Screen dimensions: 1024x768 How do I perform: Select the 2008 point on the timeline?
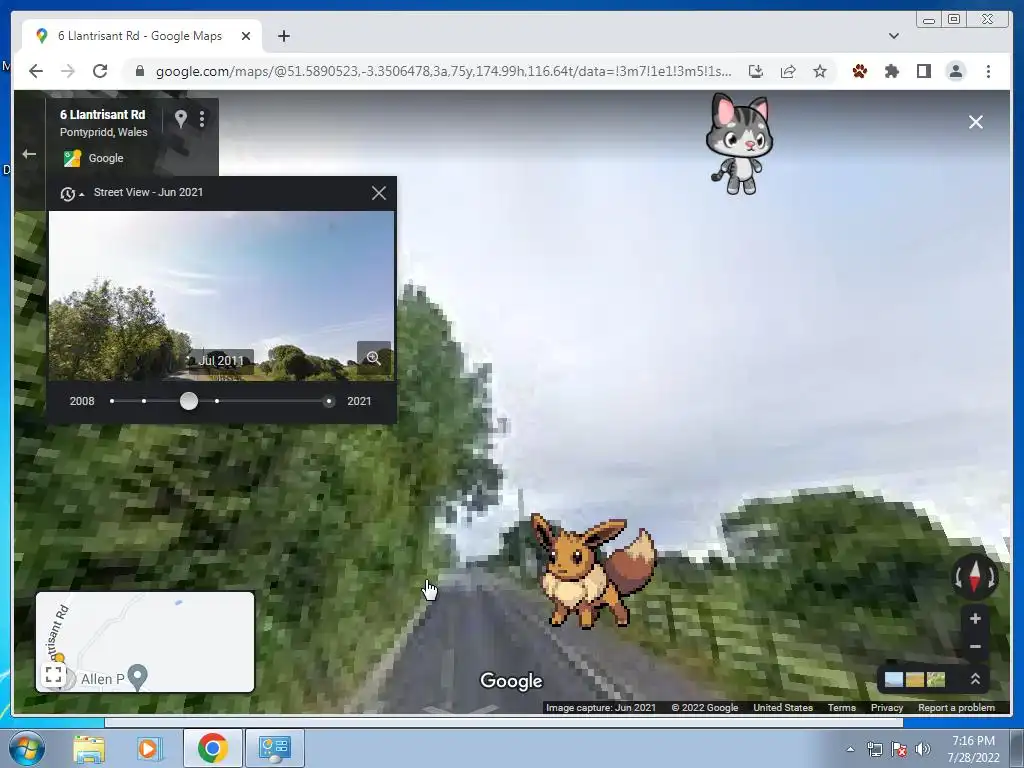coord(112,401)
